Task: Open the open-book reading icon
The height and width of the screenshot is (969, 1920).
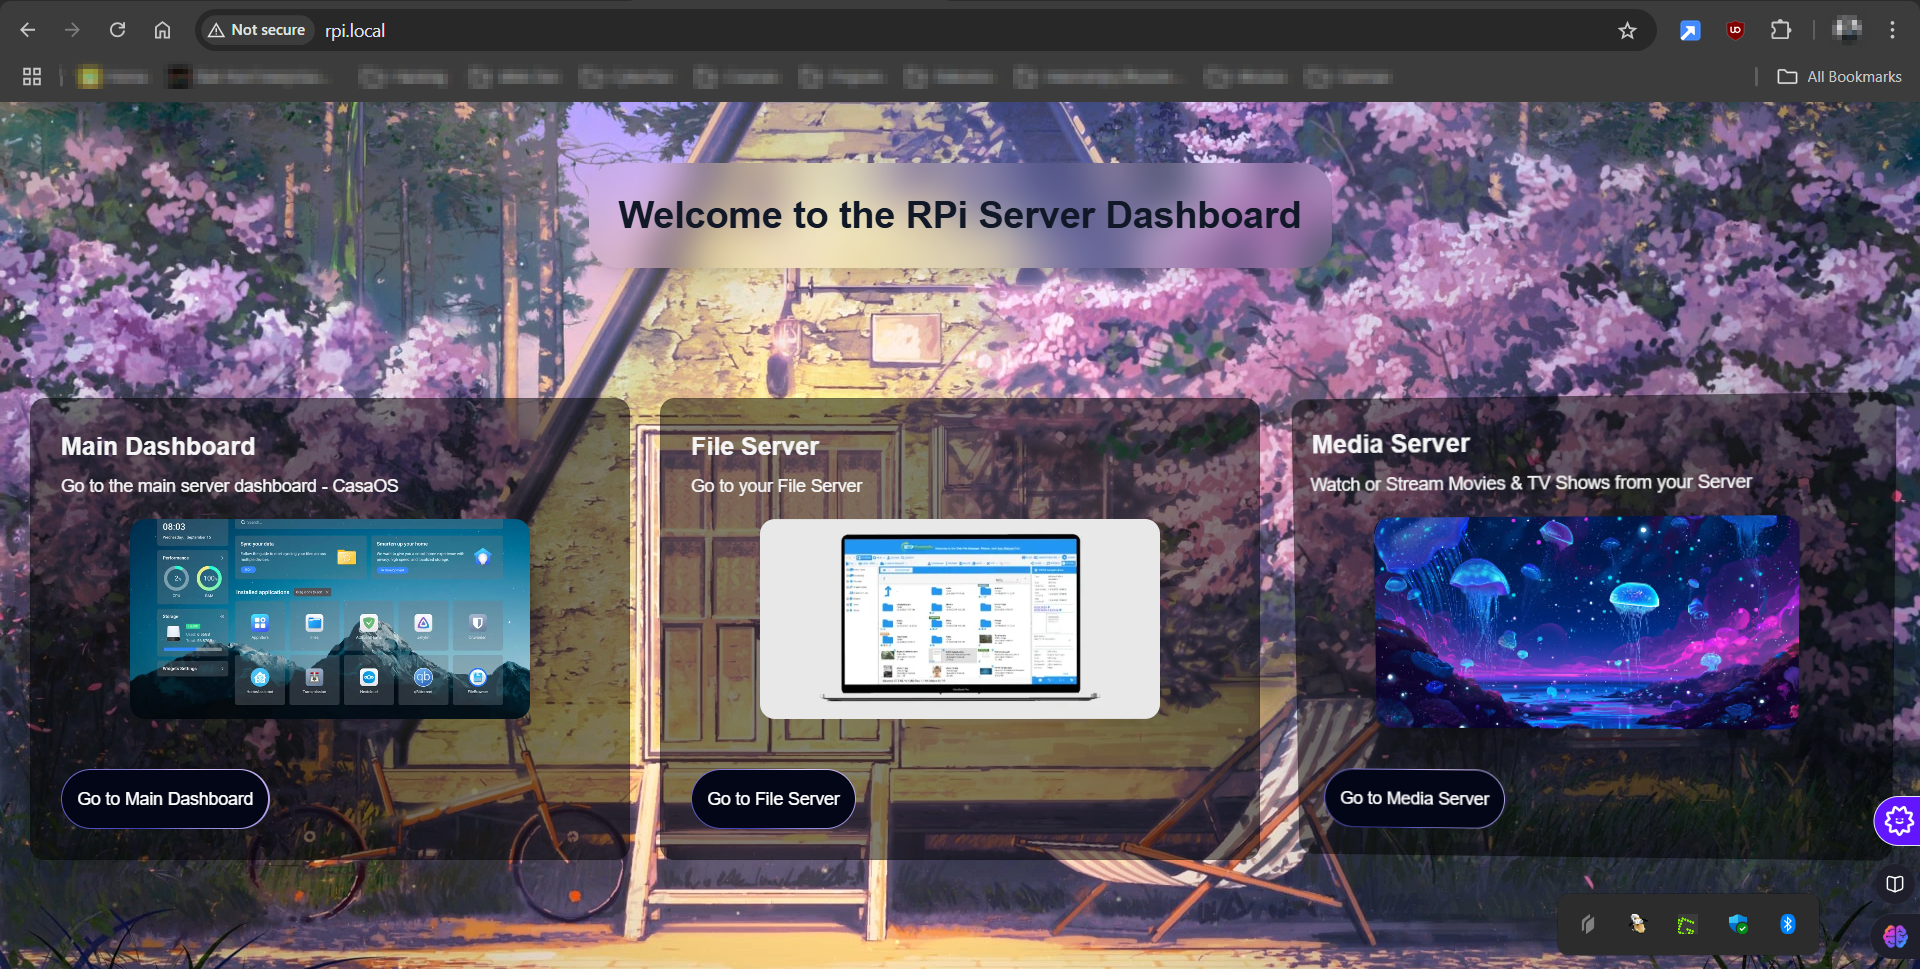Action: [x=1894, y=884]
